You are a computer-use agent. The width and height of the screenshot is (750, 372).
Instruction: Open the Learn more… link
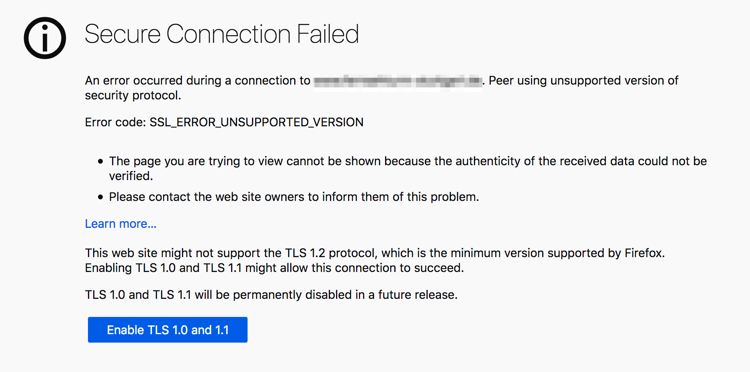coord(121,224)
